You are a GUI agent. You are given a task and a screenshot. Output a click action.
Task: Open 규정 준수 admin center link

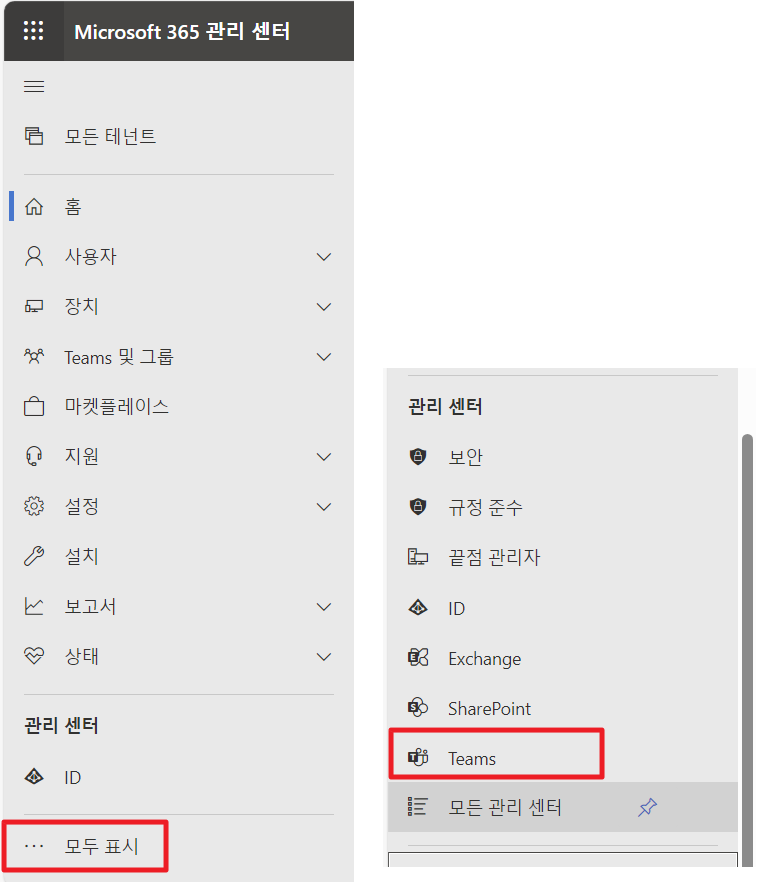click(485, 507)
